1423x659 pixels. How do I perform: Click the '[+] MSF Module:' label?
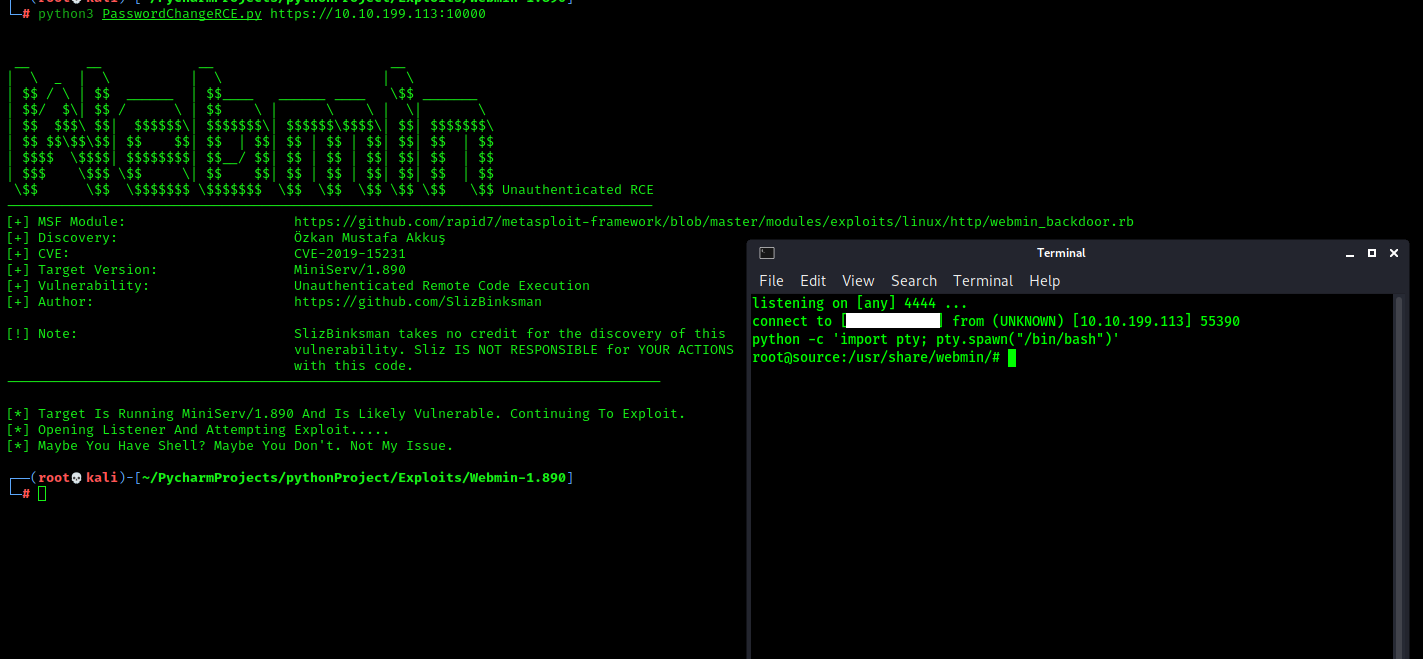[66, 222]
